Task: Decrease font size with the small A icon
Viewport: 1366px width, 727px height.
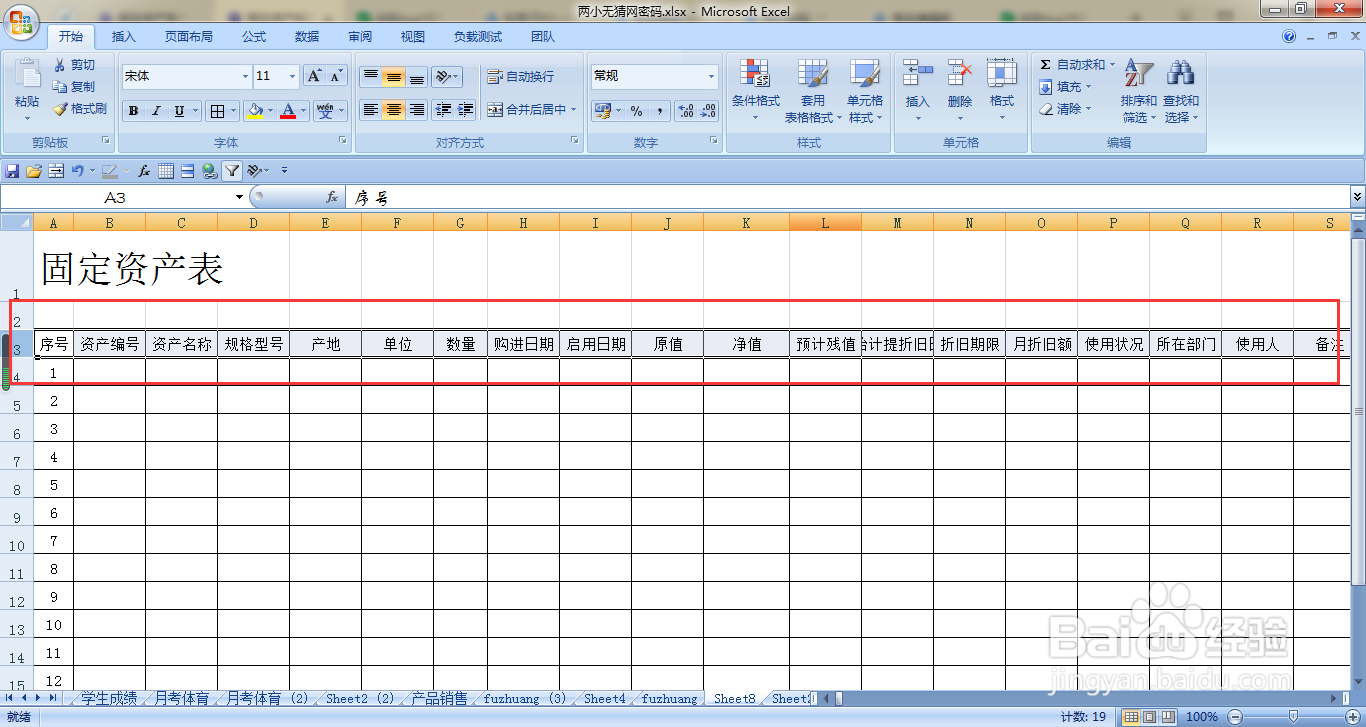Action: pos(337,76)
